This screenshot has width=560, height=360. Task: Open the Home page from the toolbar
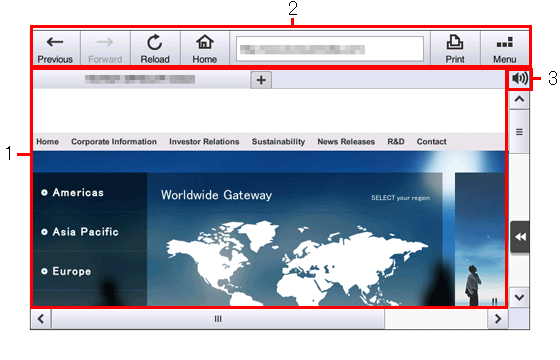coord(205,48)
